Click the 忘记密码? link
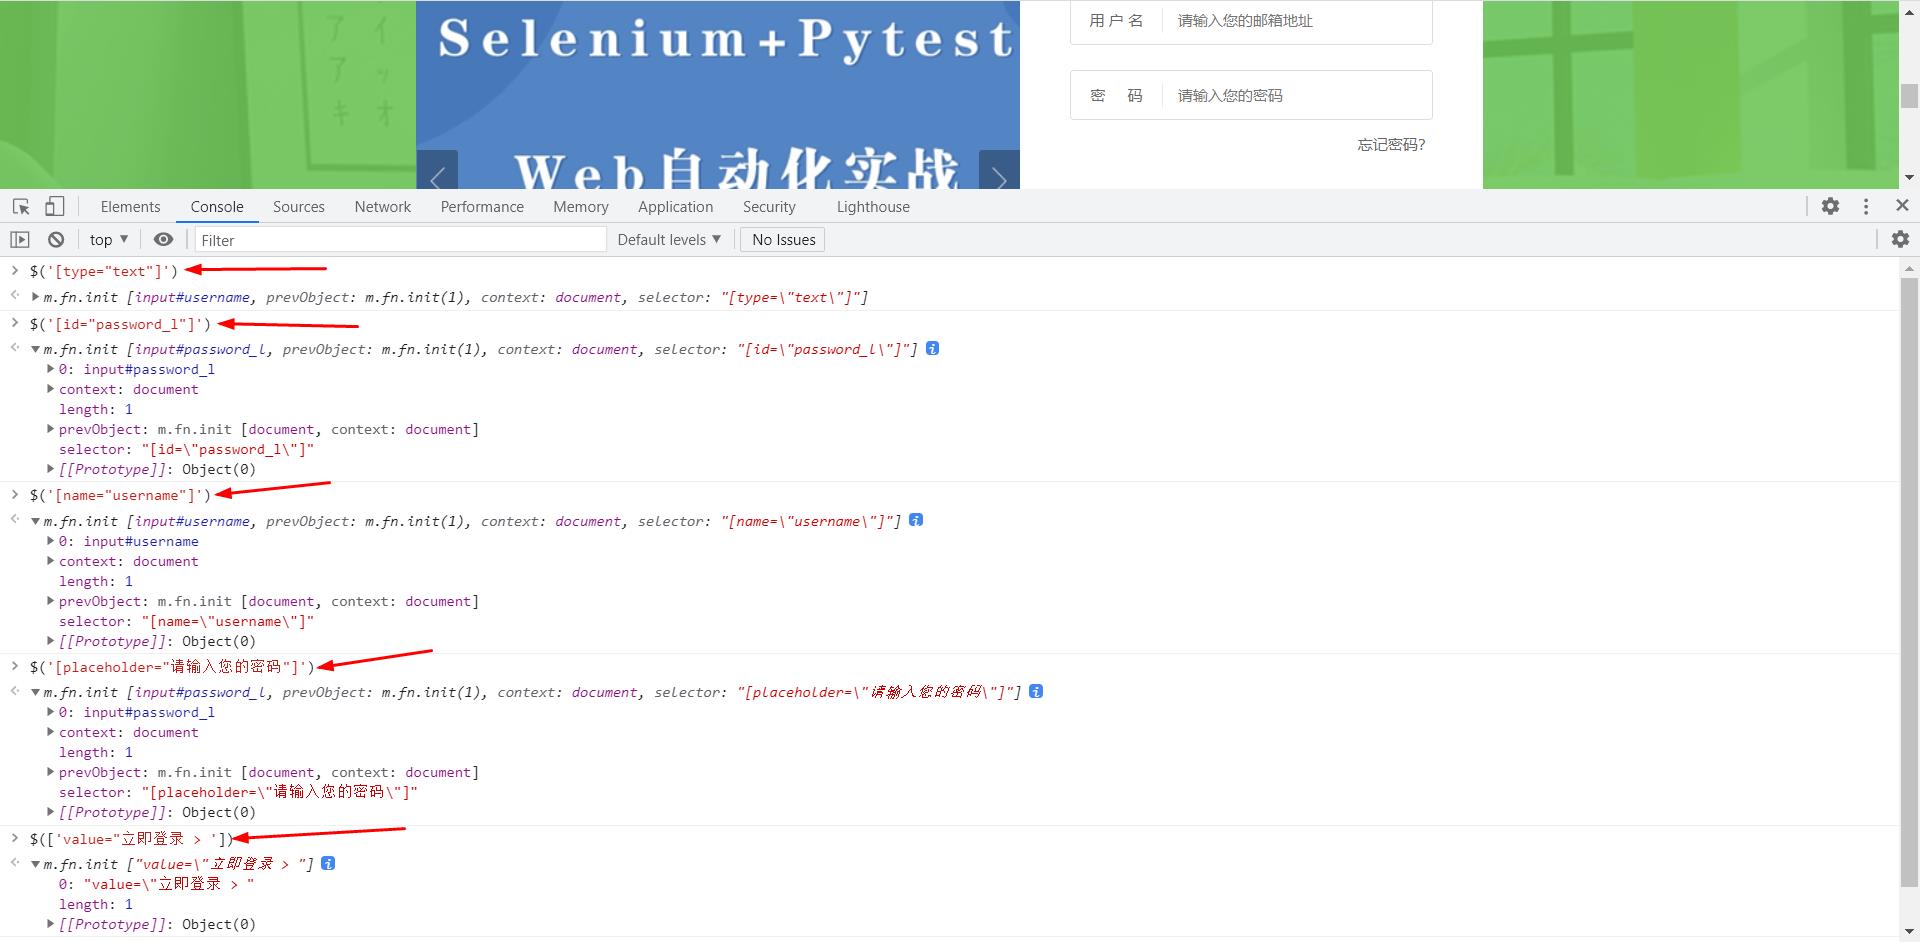This screenshot has height=942, width=1920. [1391, 145]
